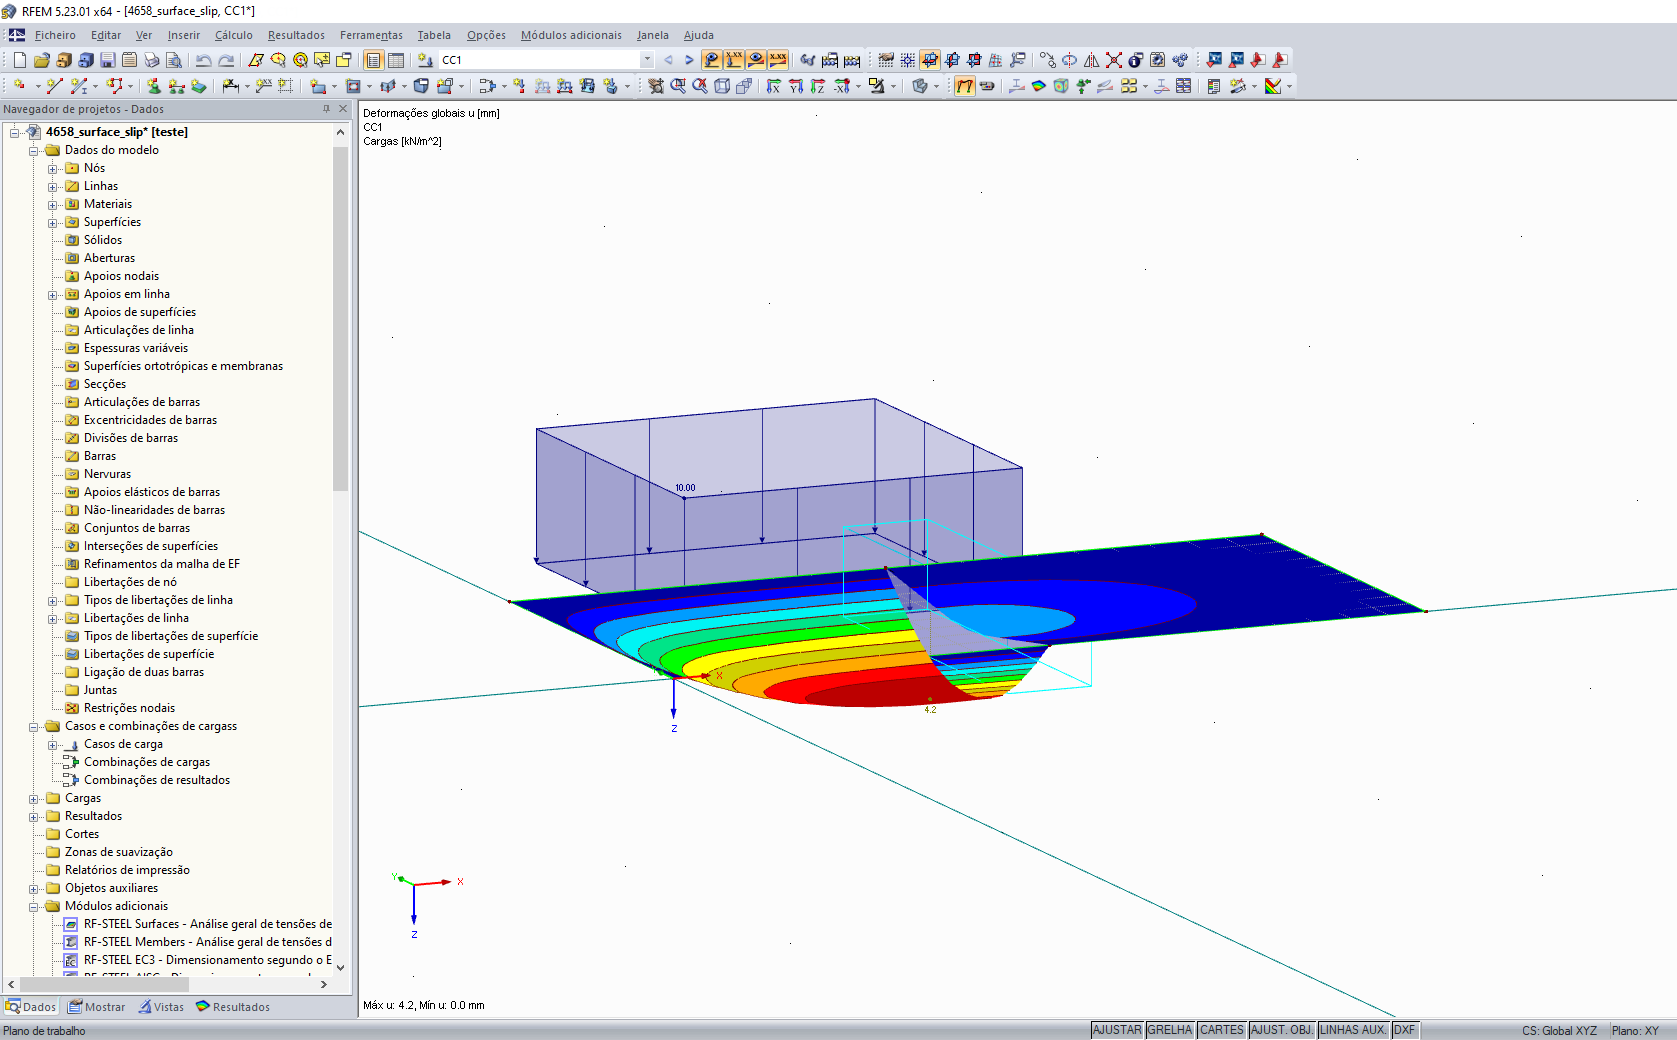
Task: Expand Apoios em linha tree node
Action: (53, 295)
